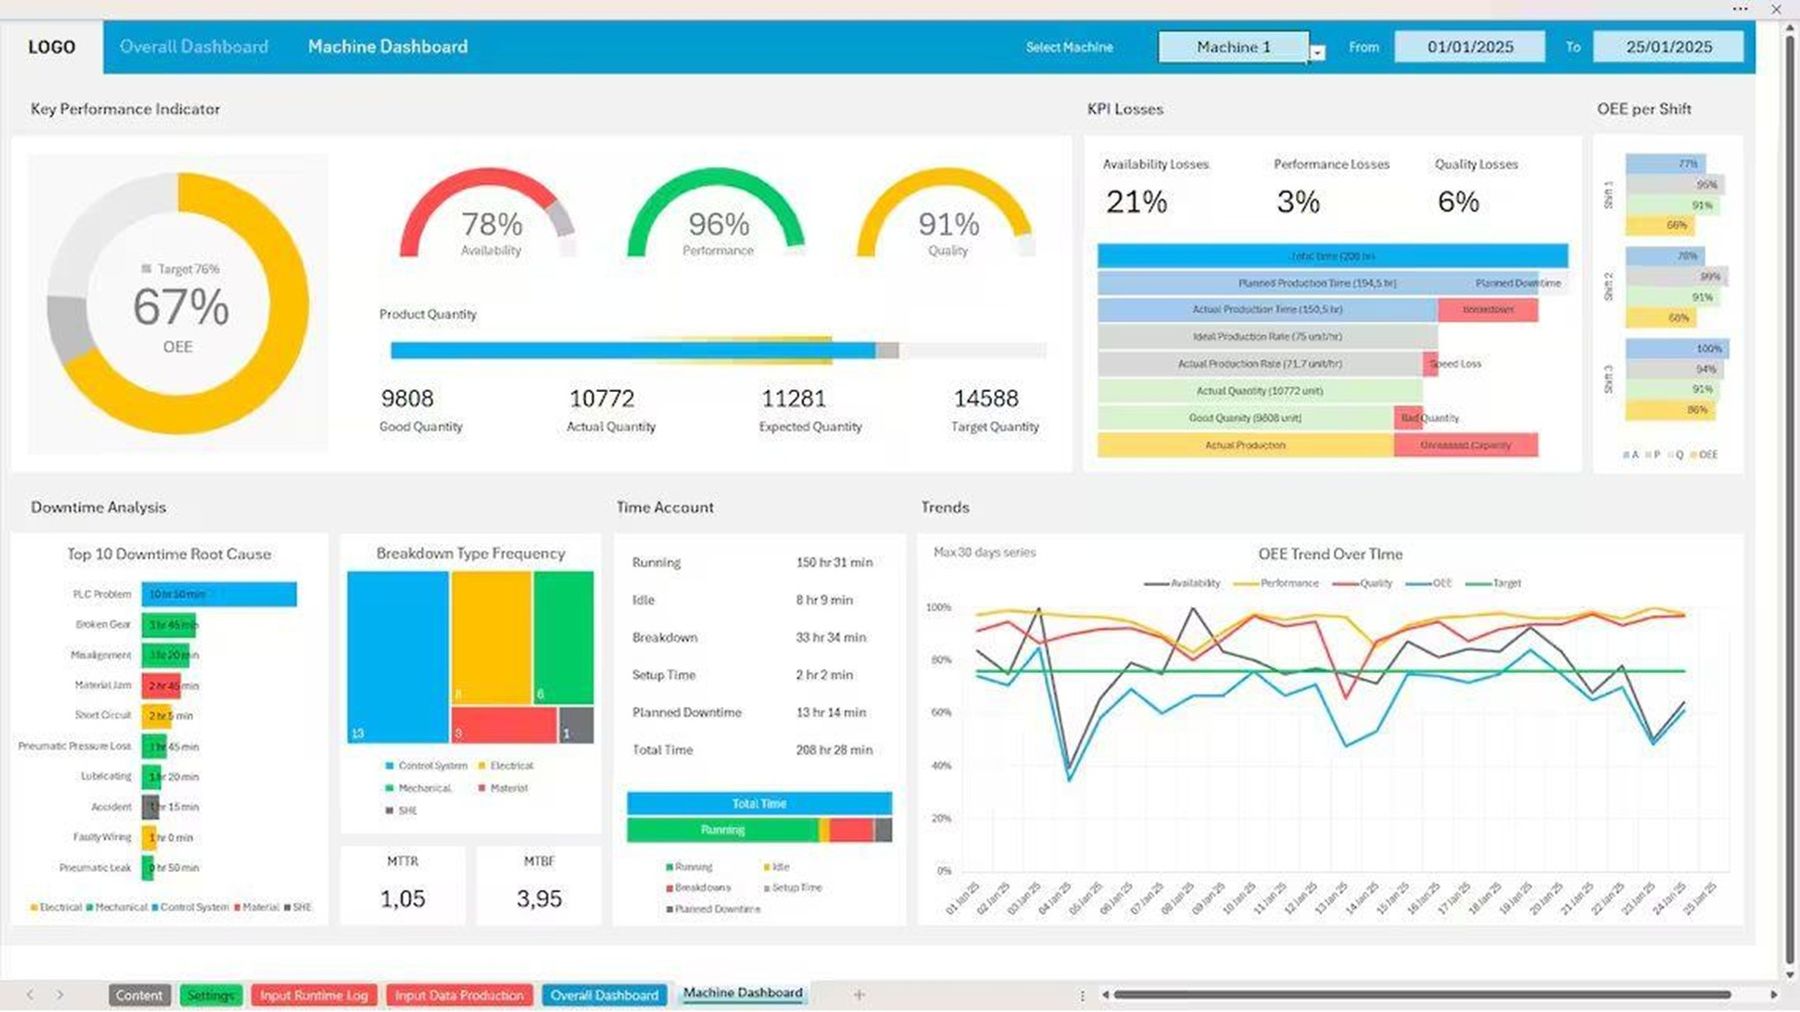The height and width of the screenshot is (1012, 1800).
Task: Click the Good Quantity value 9808
Action: (x=407, y=398)
